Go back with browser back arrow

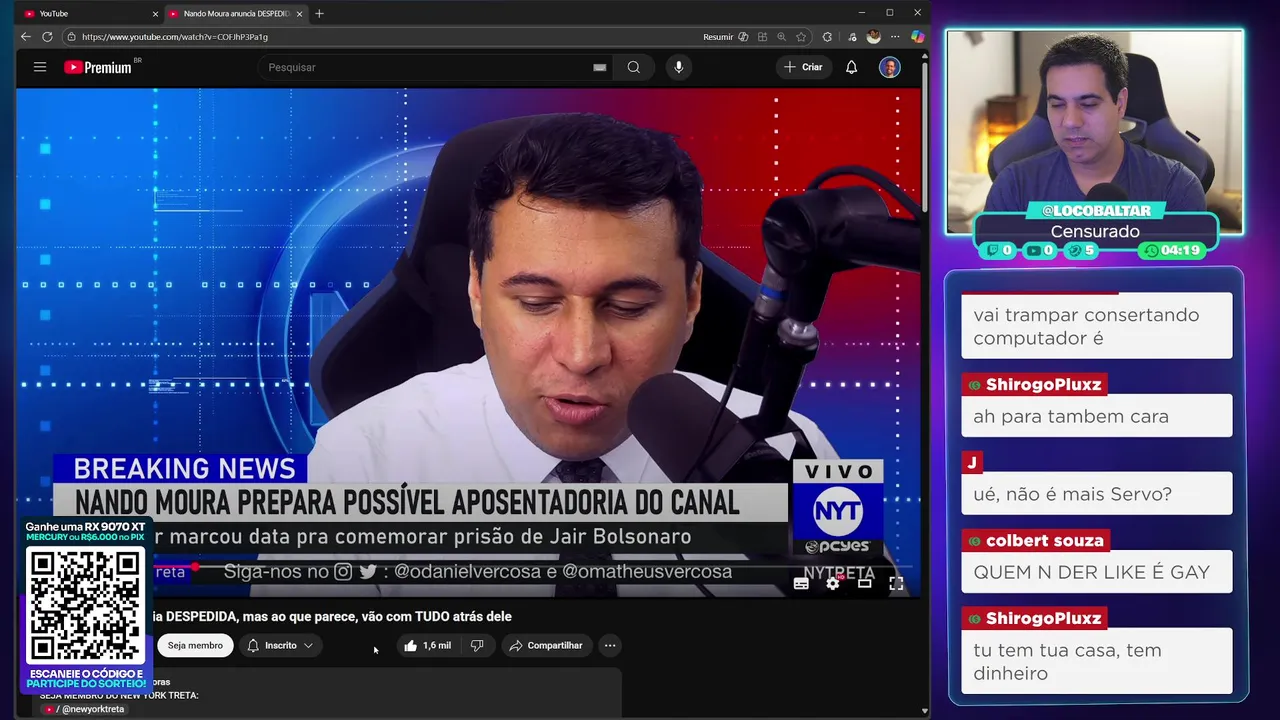tap(26, 37)
